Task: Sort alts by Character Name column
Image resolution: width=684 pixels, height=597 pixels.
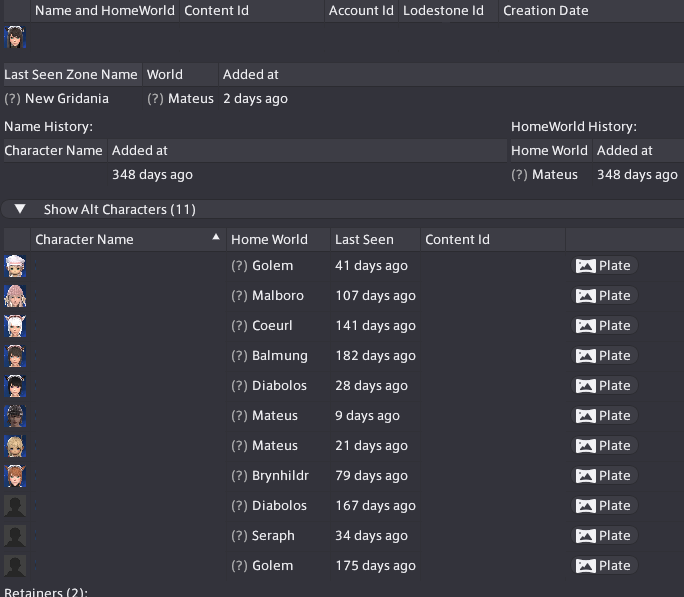Action: [128, 239]
